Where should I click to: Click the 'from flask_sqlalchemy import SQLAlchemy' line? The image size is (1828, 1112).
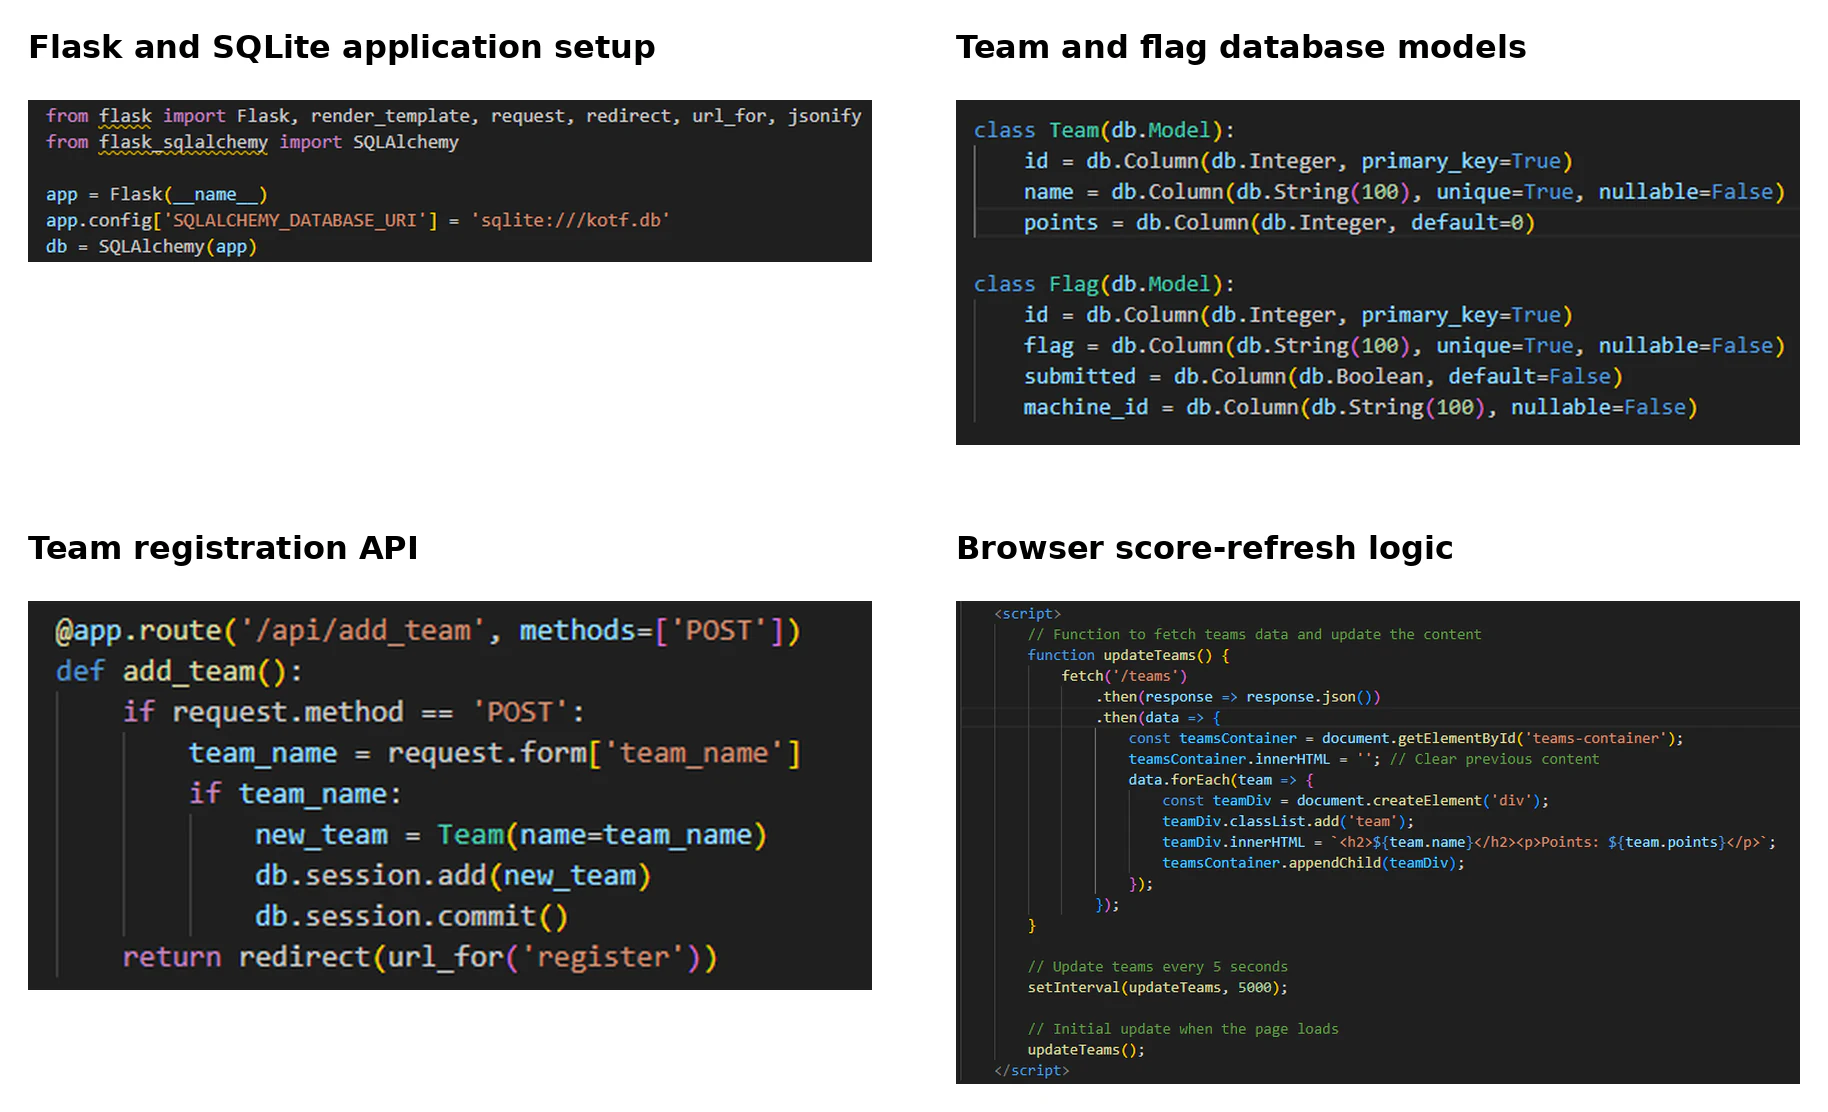pyautogui.click(x=252, y=142)
